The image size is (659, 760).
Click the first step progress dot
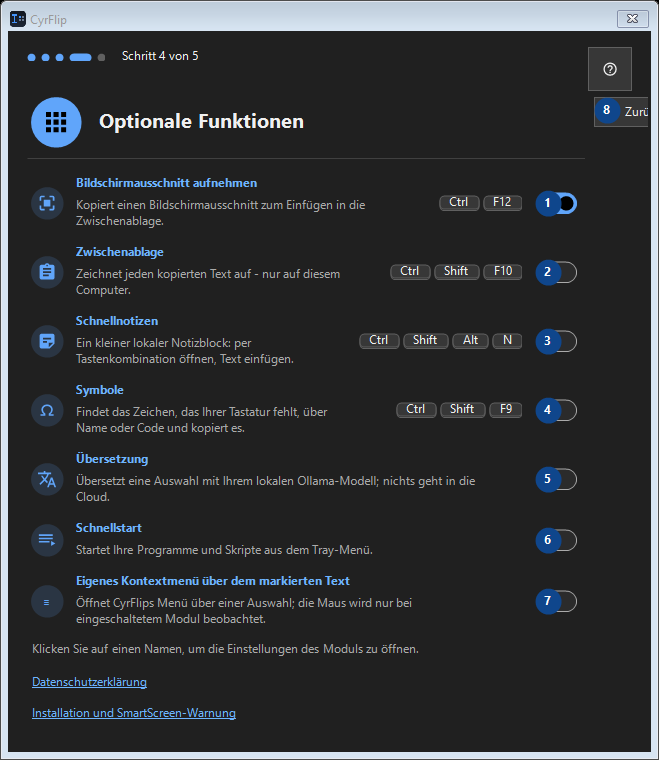pos(31,57)
